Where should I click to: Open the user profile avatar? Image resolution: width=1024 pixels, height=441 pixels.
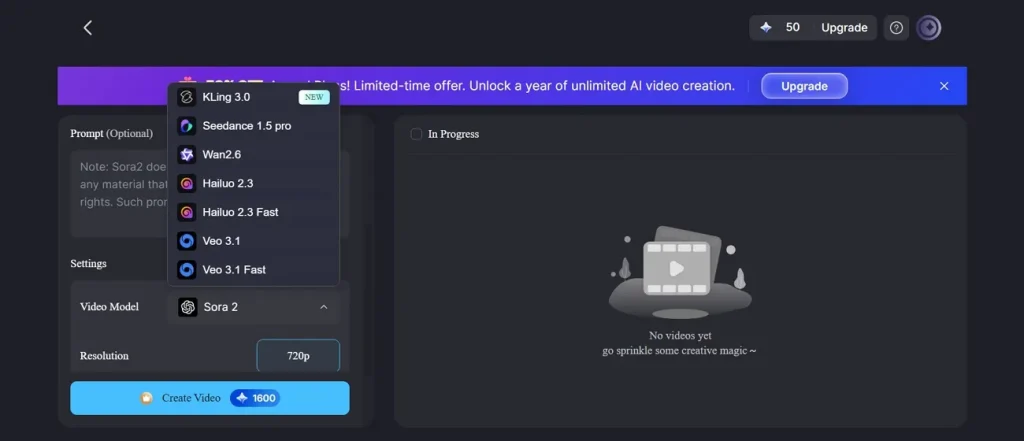click(928, 27)
